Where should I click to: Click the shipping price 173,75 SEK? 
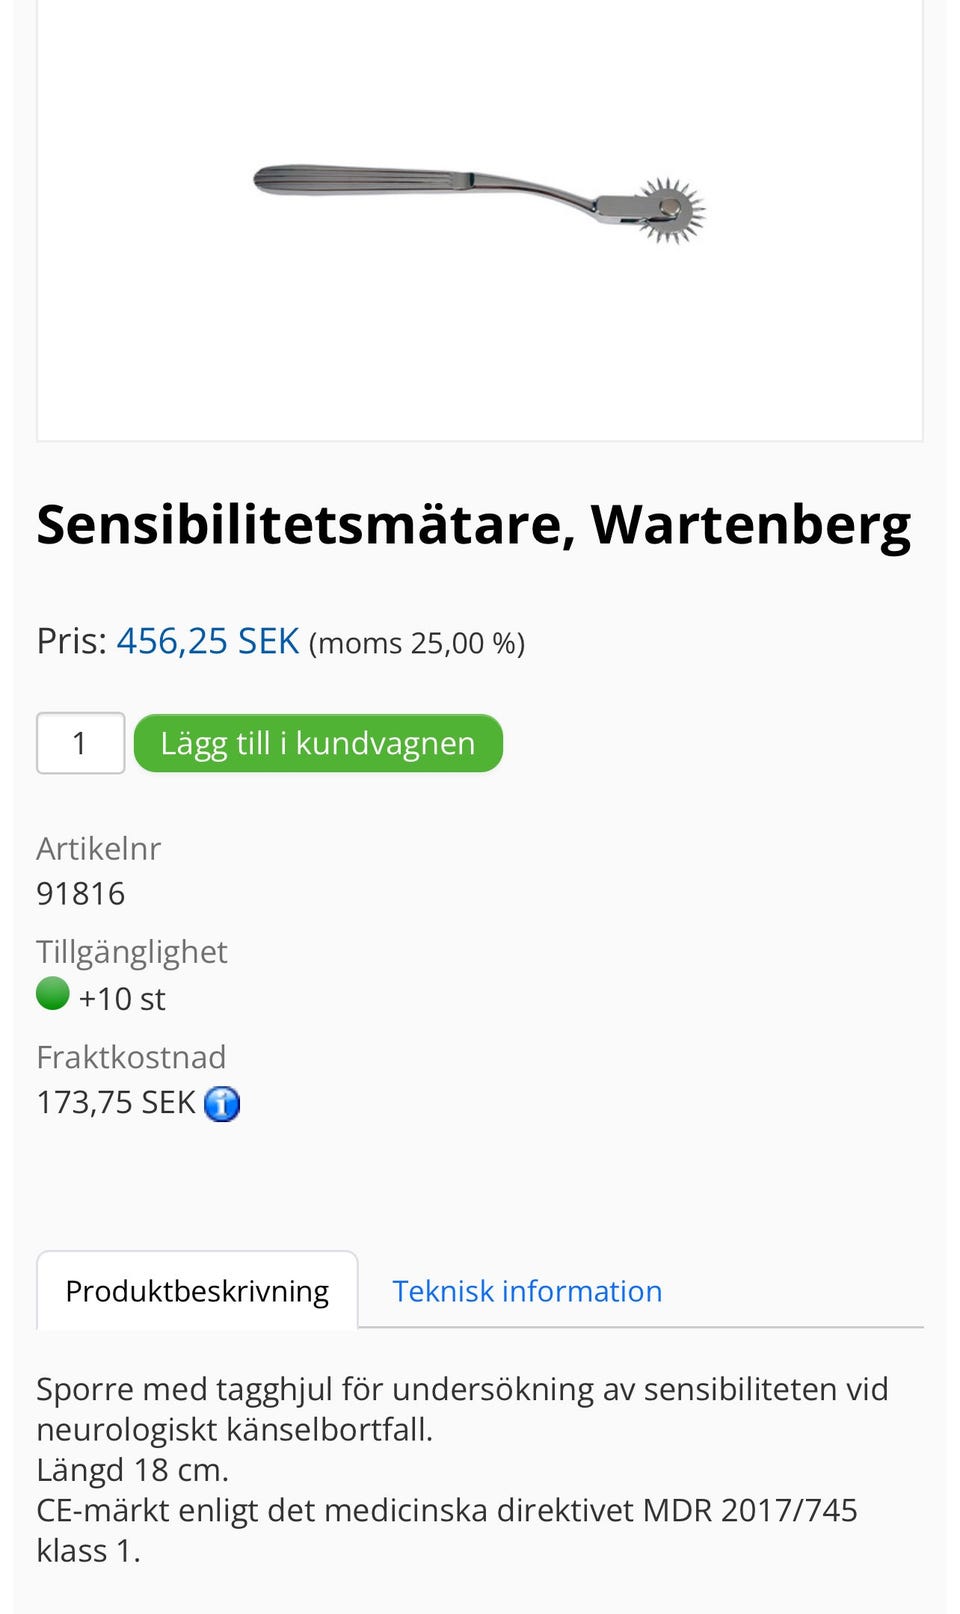tap(116, 1101)
